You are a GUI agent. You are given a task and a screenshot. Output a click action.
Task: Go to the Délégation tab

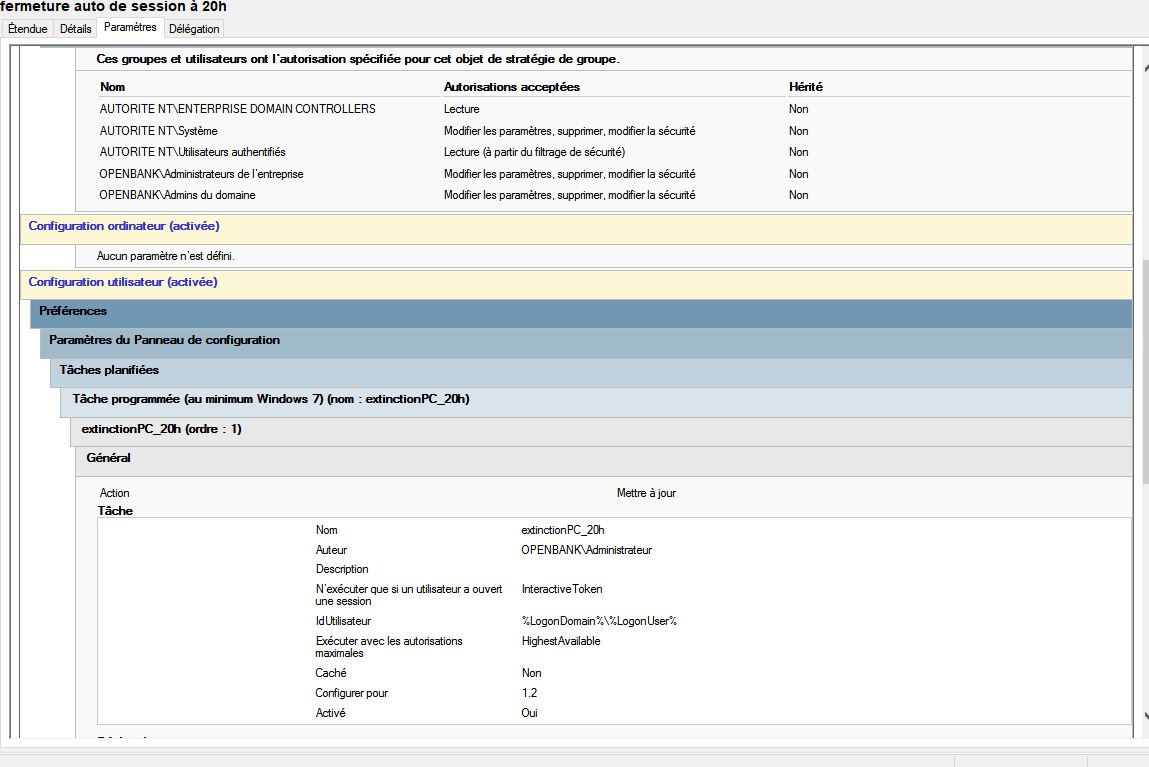tap(194, 29)
